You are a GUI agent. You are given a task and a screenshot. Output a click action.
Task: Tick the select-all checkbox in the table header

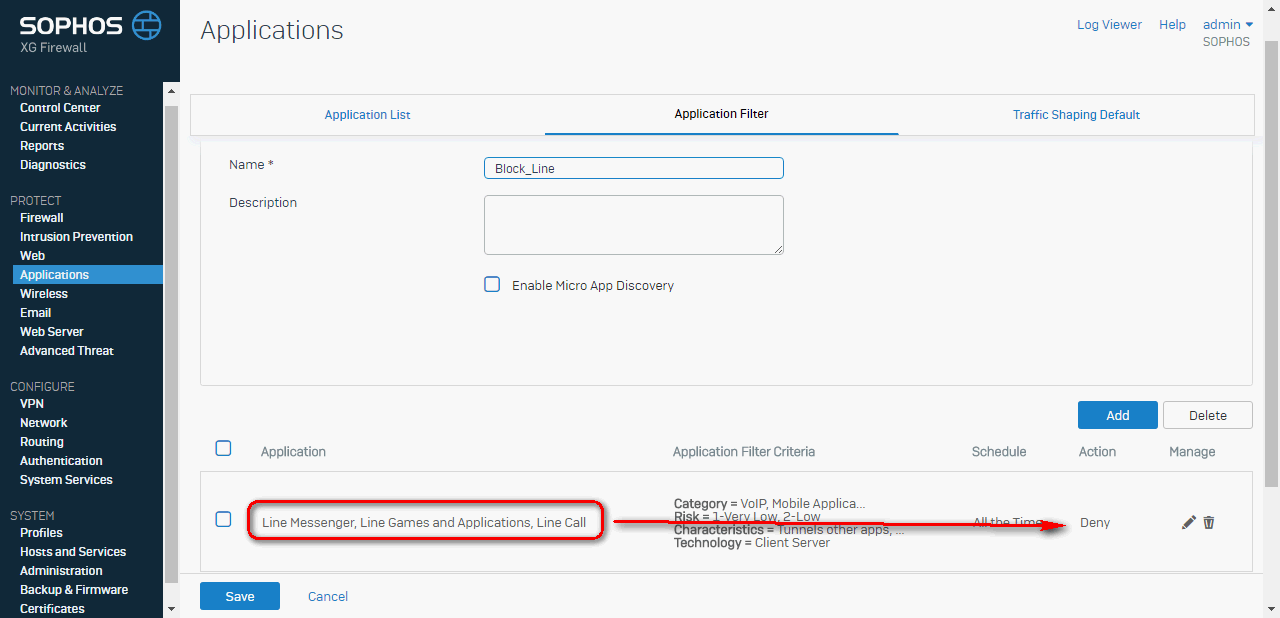point(224,448)
